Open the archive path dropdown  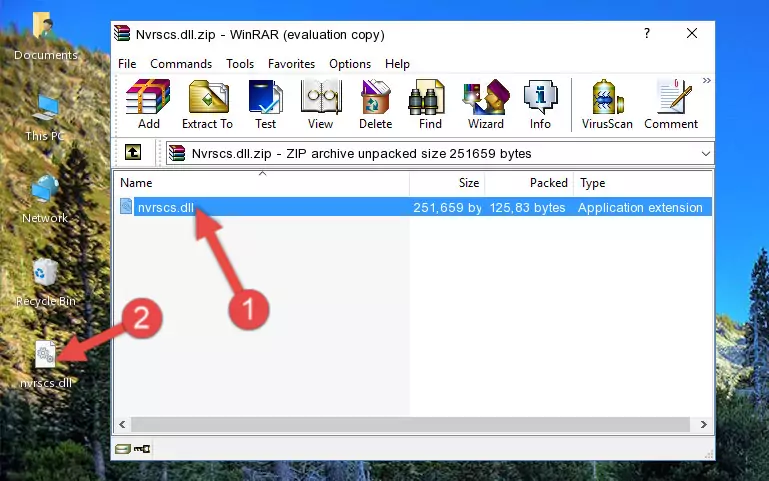[x=705, y=153]
